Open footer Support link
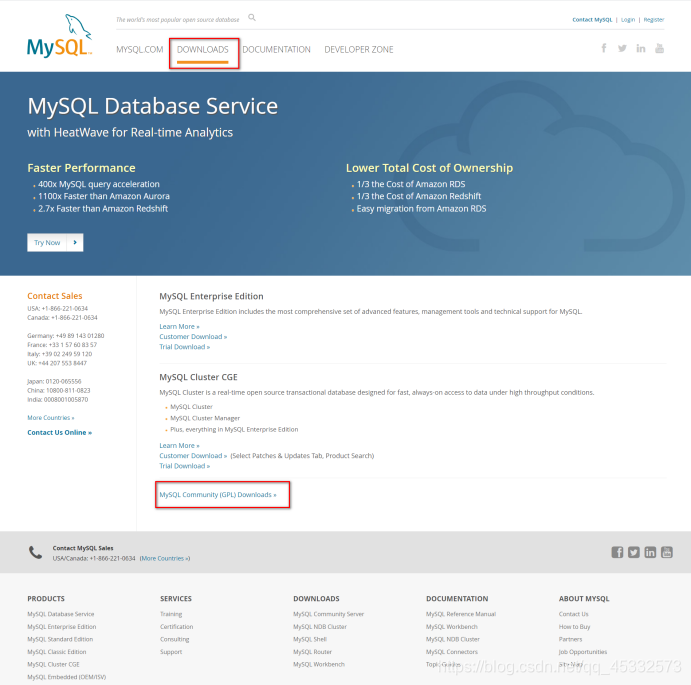 (x=171, y=651)
